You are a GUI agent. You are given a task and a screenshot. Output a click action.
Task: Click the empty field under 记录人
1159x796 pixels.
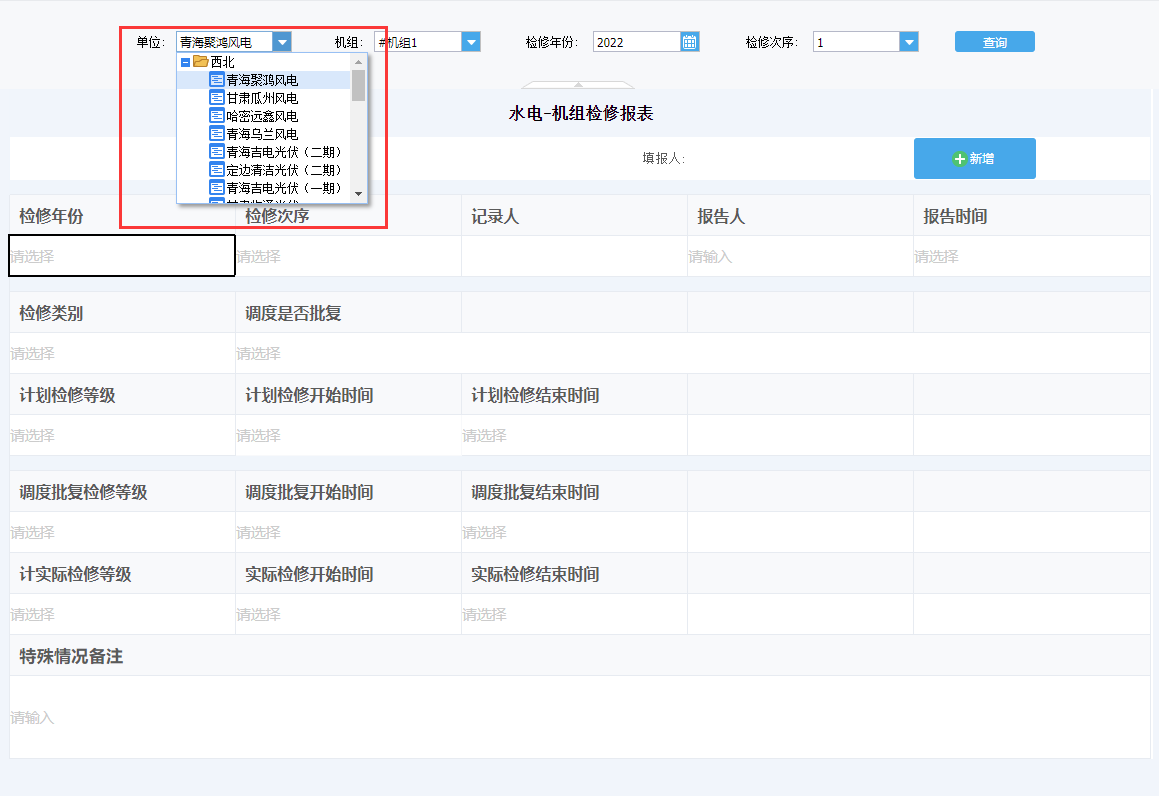574,256
